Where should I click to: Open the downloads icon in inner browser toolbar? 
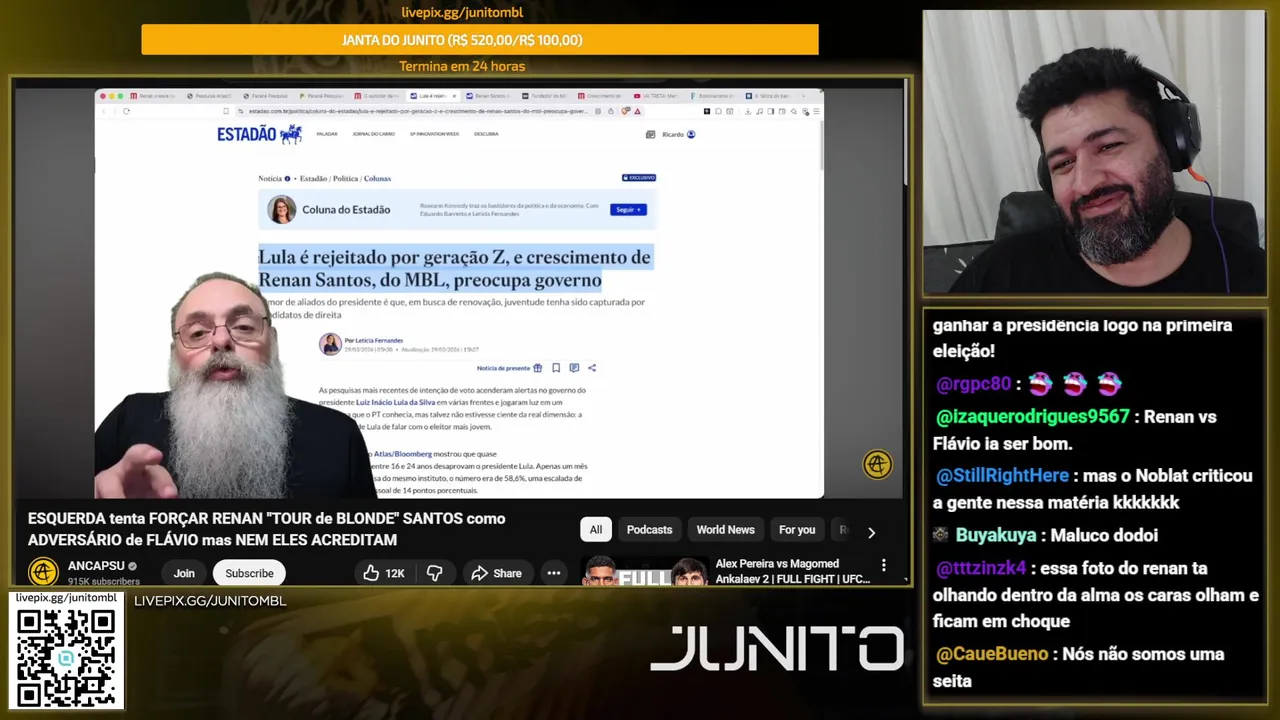[x=747, y=111]
